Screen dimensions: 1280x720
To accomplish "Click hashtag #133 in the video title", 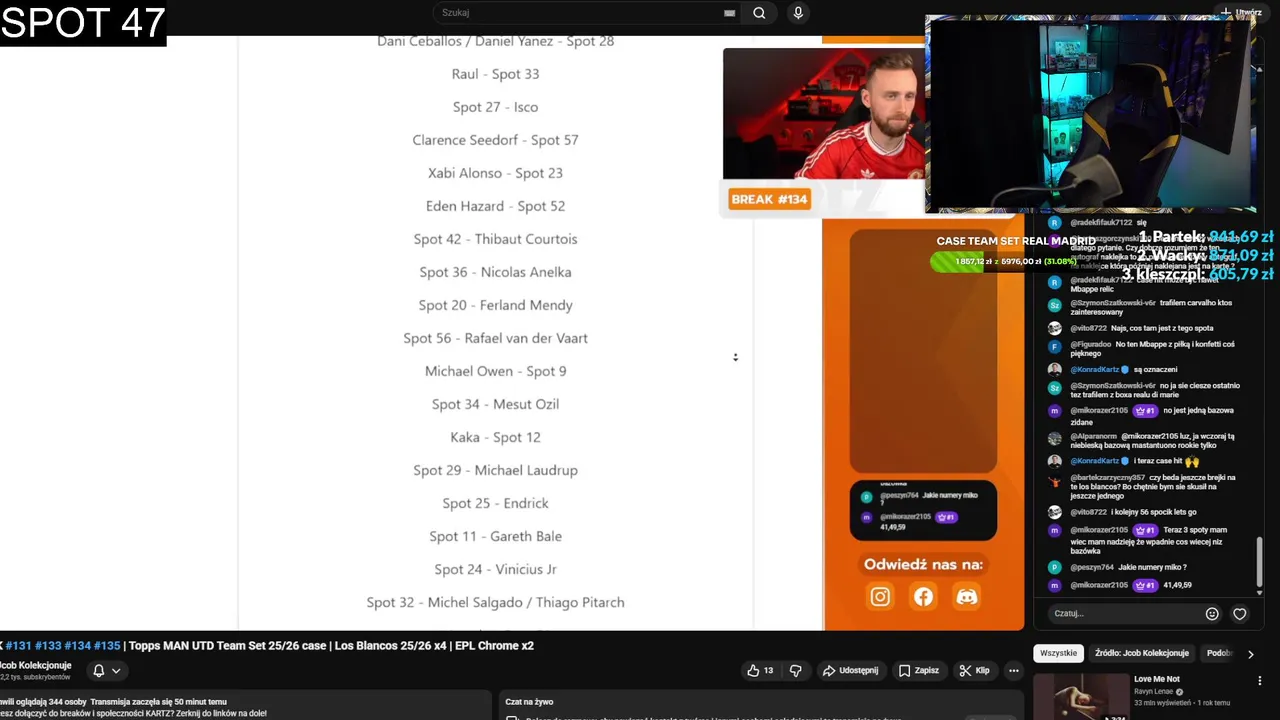I will [48, 646].
